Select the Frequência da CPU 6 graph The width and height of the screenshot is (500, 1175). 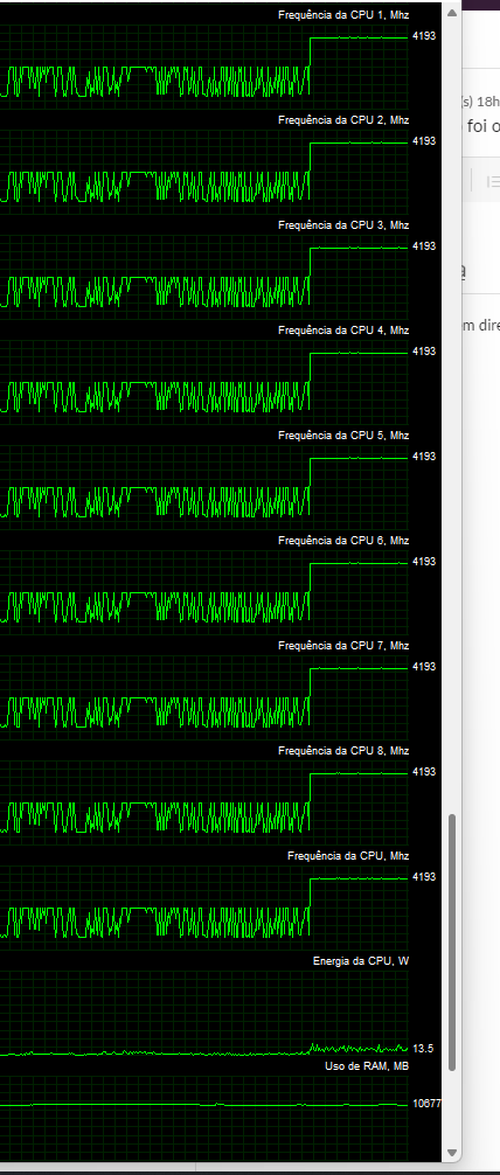(205, 586)
